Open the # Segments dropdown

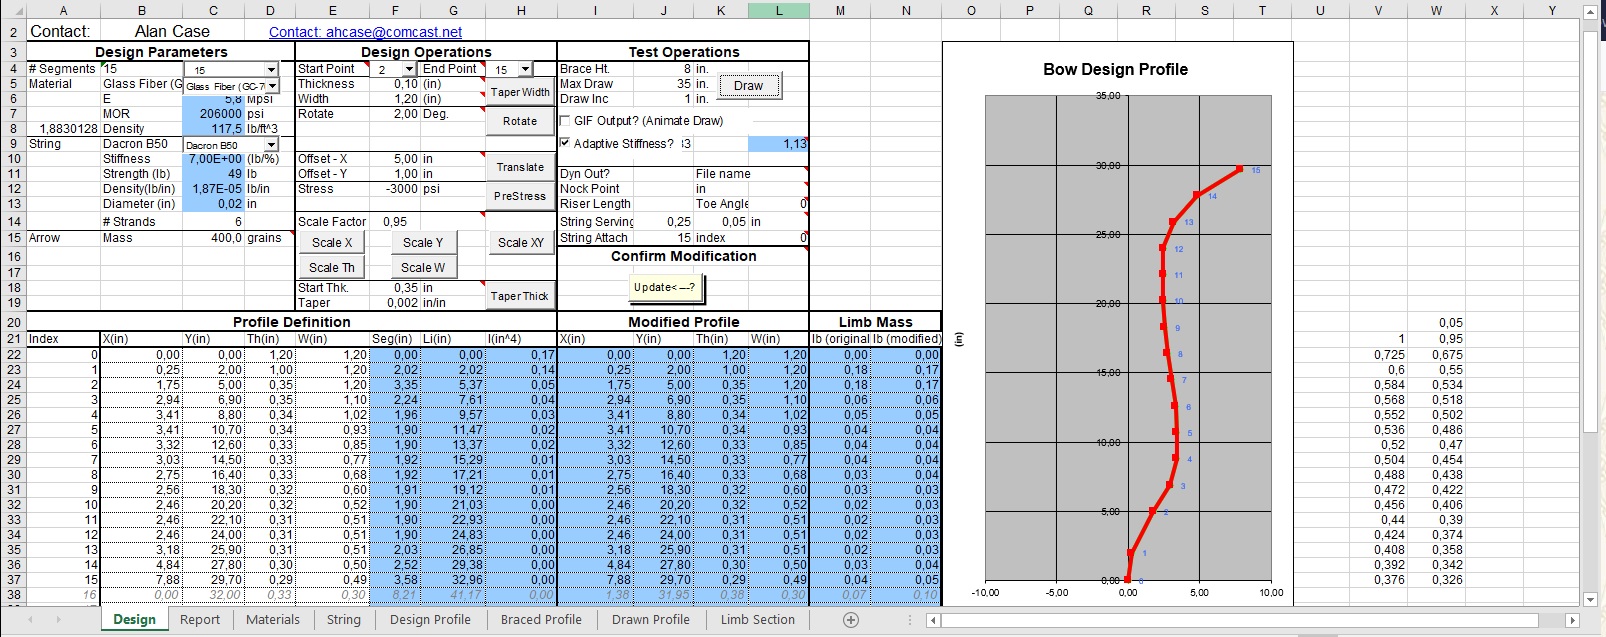[x=272, y=70]
